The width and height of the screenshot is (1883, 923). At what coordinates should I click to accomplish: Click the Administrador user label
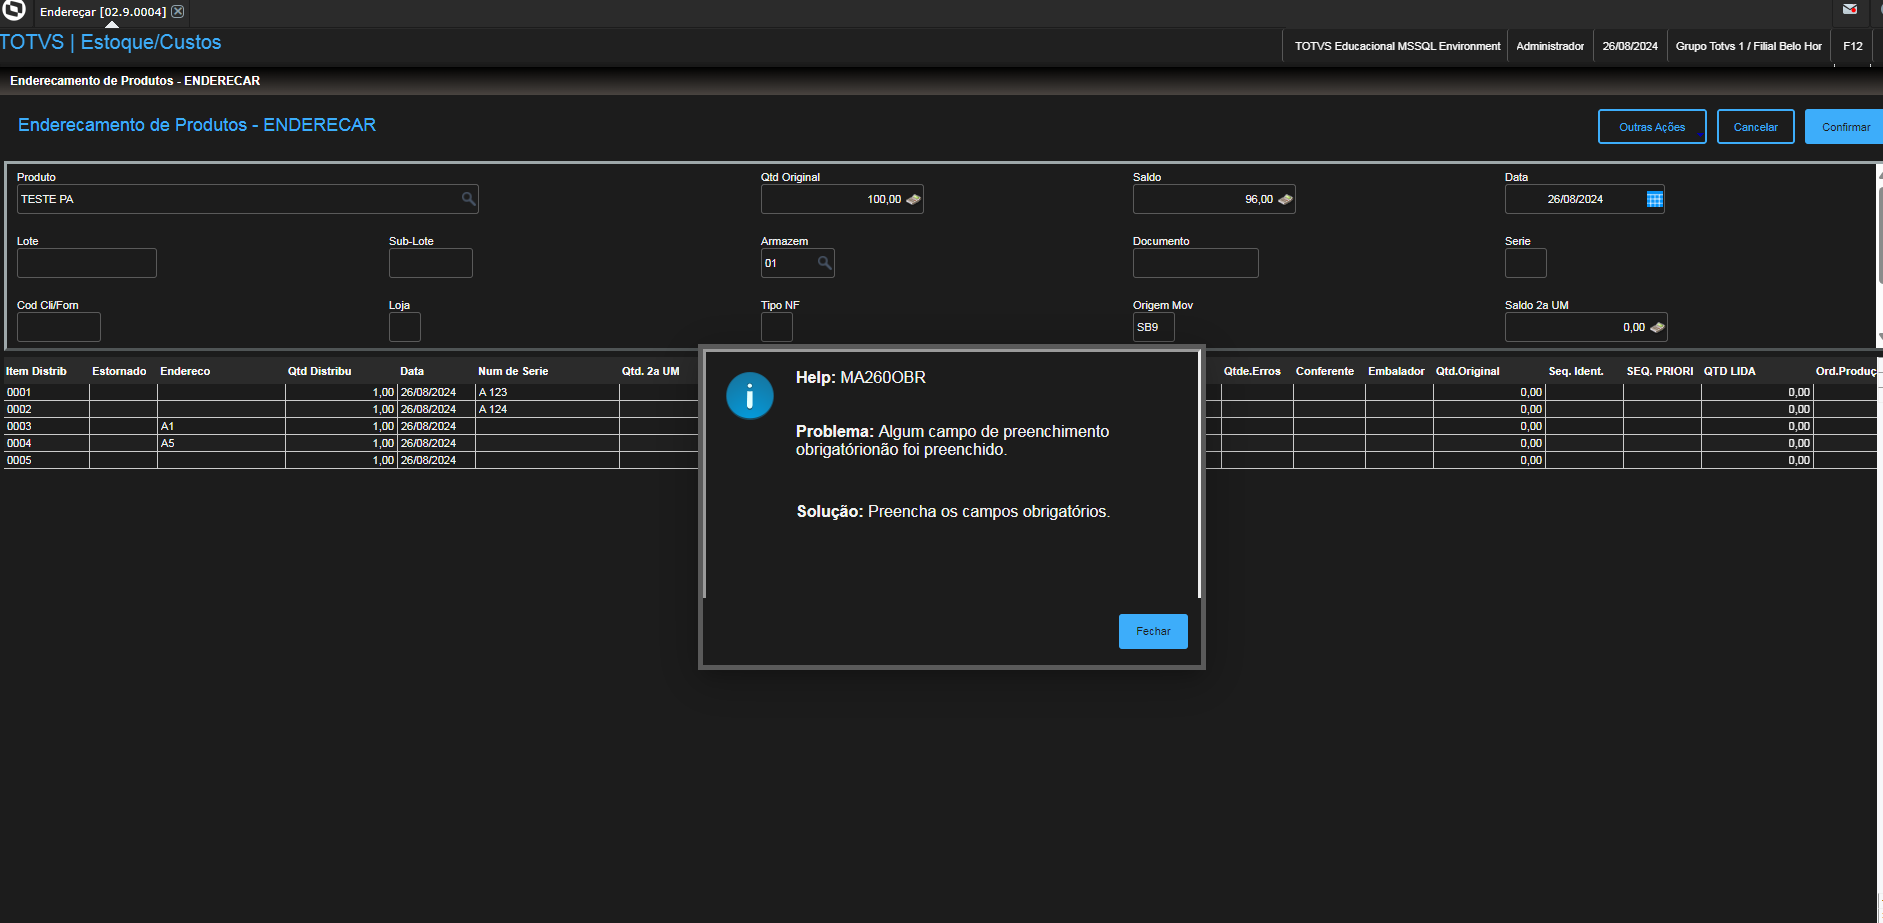click(1550, 46)
